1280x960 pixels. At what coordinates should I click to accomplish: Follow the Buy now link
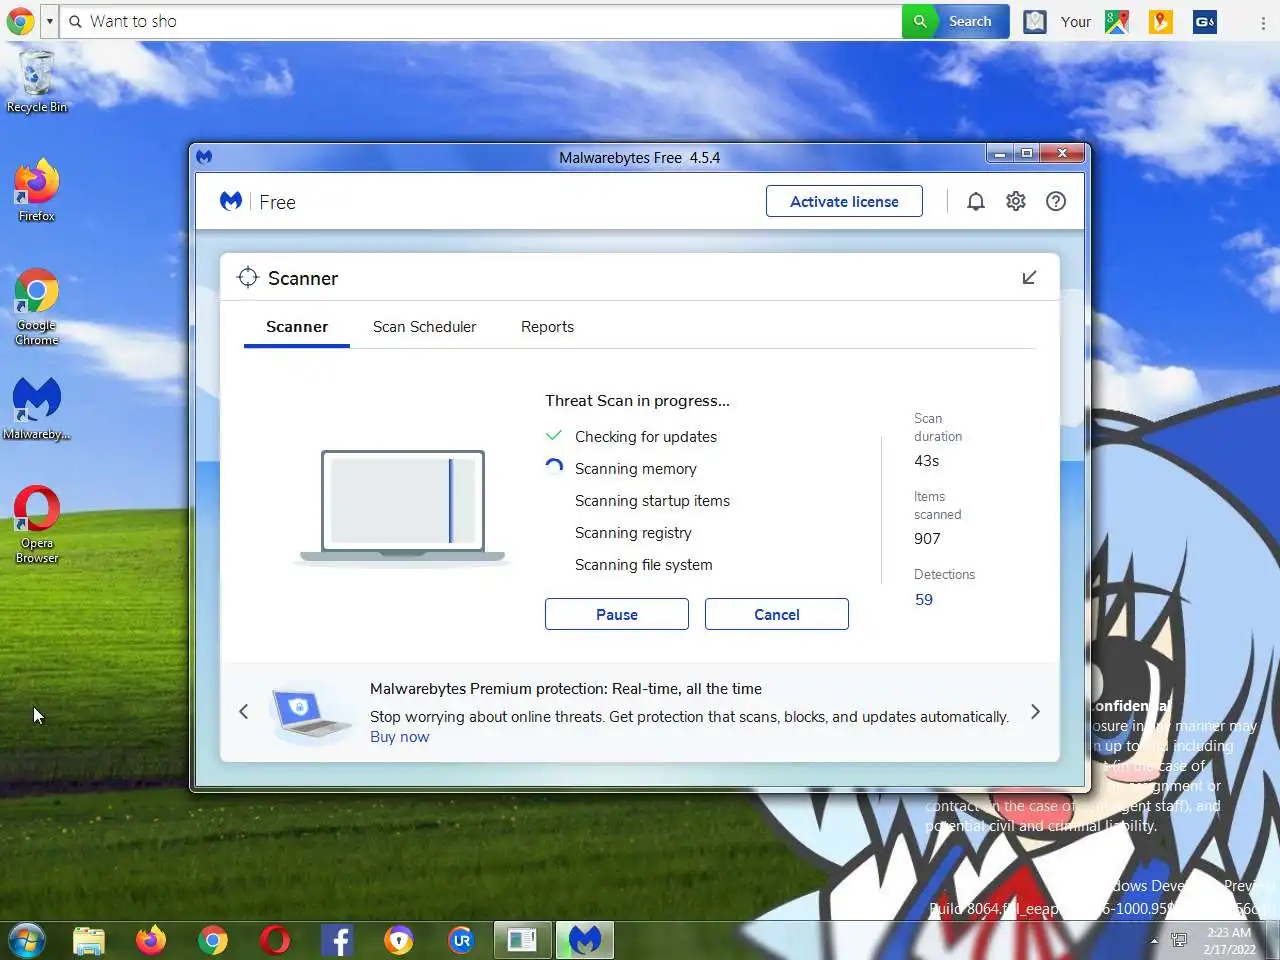pyautogui.click(x=399, y=737)
